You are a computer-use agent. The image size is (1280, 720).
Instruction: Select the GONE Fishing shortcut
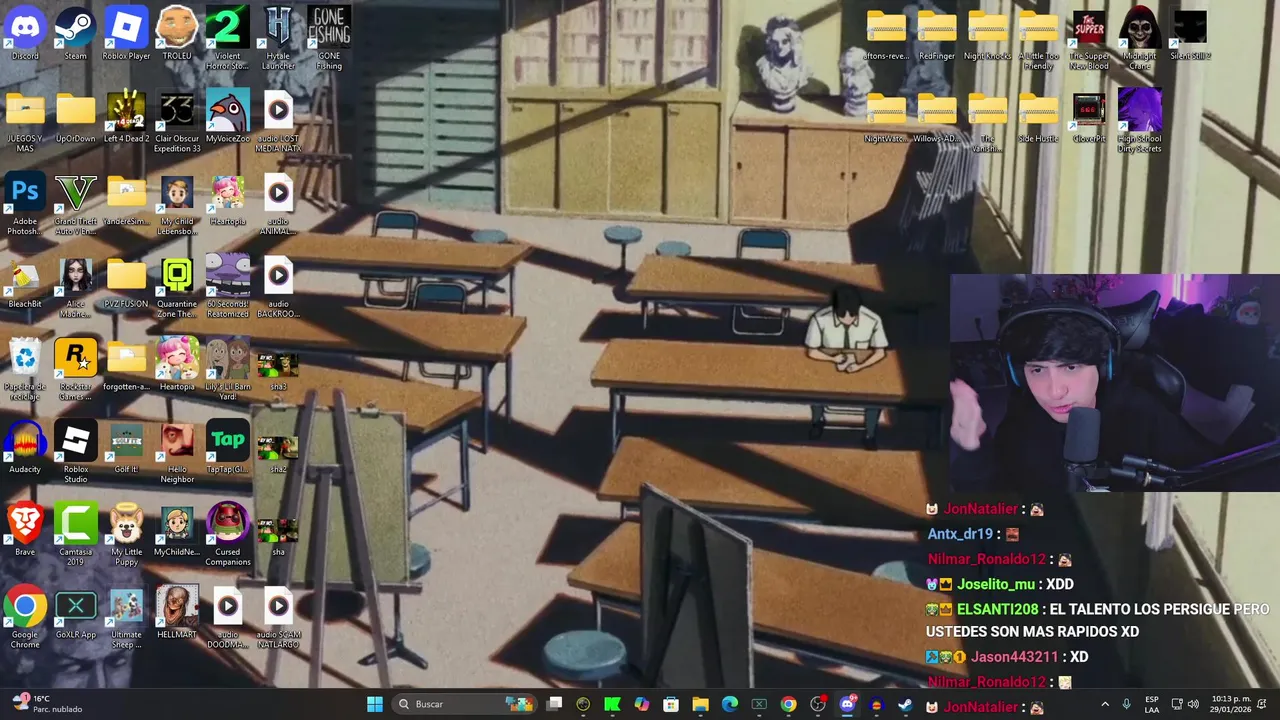click(x=329, y=39)
